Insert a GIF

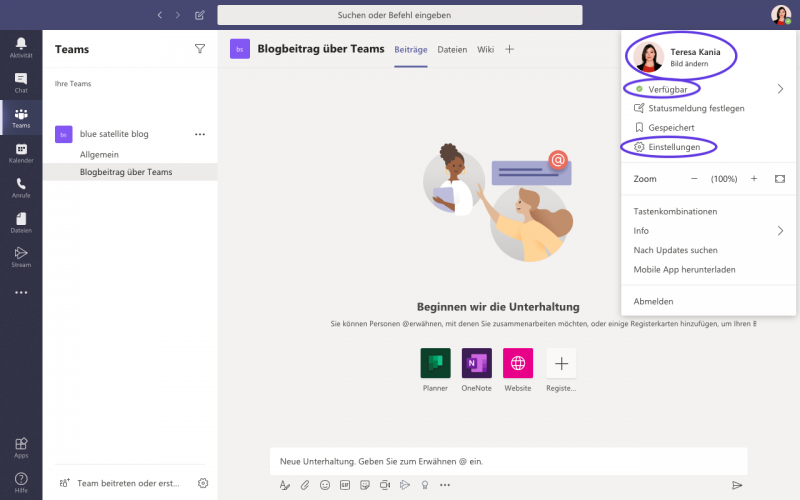tap(345, 485)
